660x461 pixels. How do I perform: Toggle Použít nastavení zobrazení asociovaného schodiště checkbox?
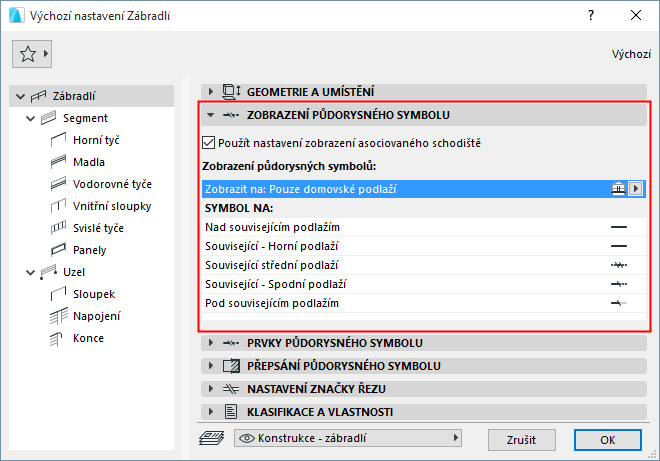click(x=208, y=143)
